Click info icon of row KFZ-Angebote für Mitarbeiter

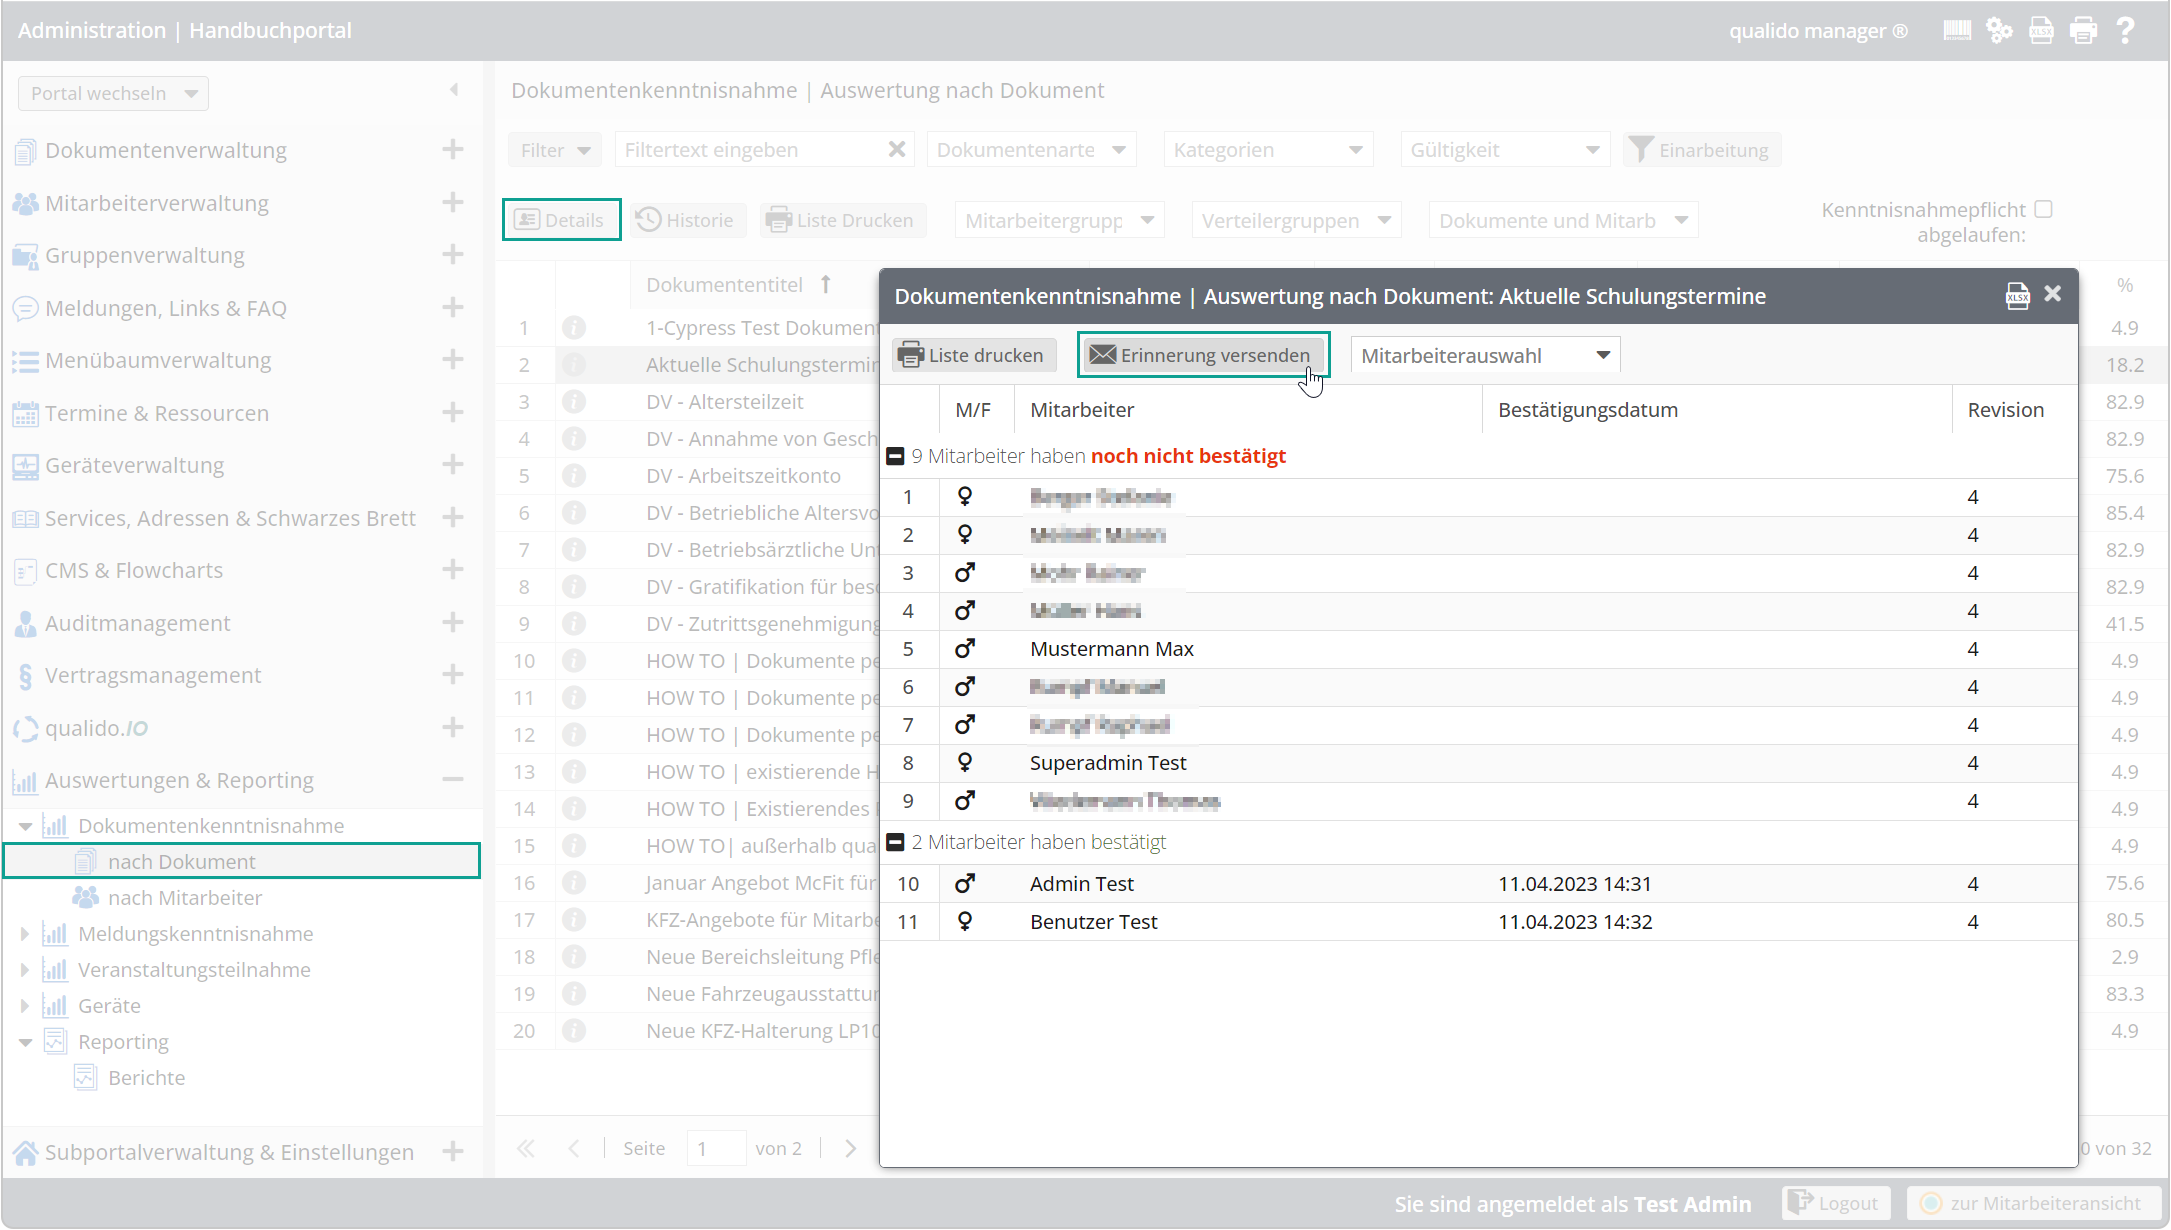point(574,919)
